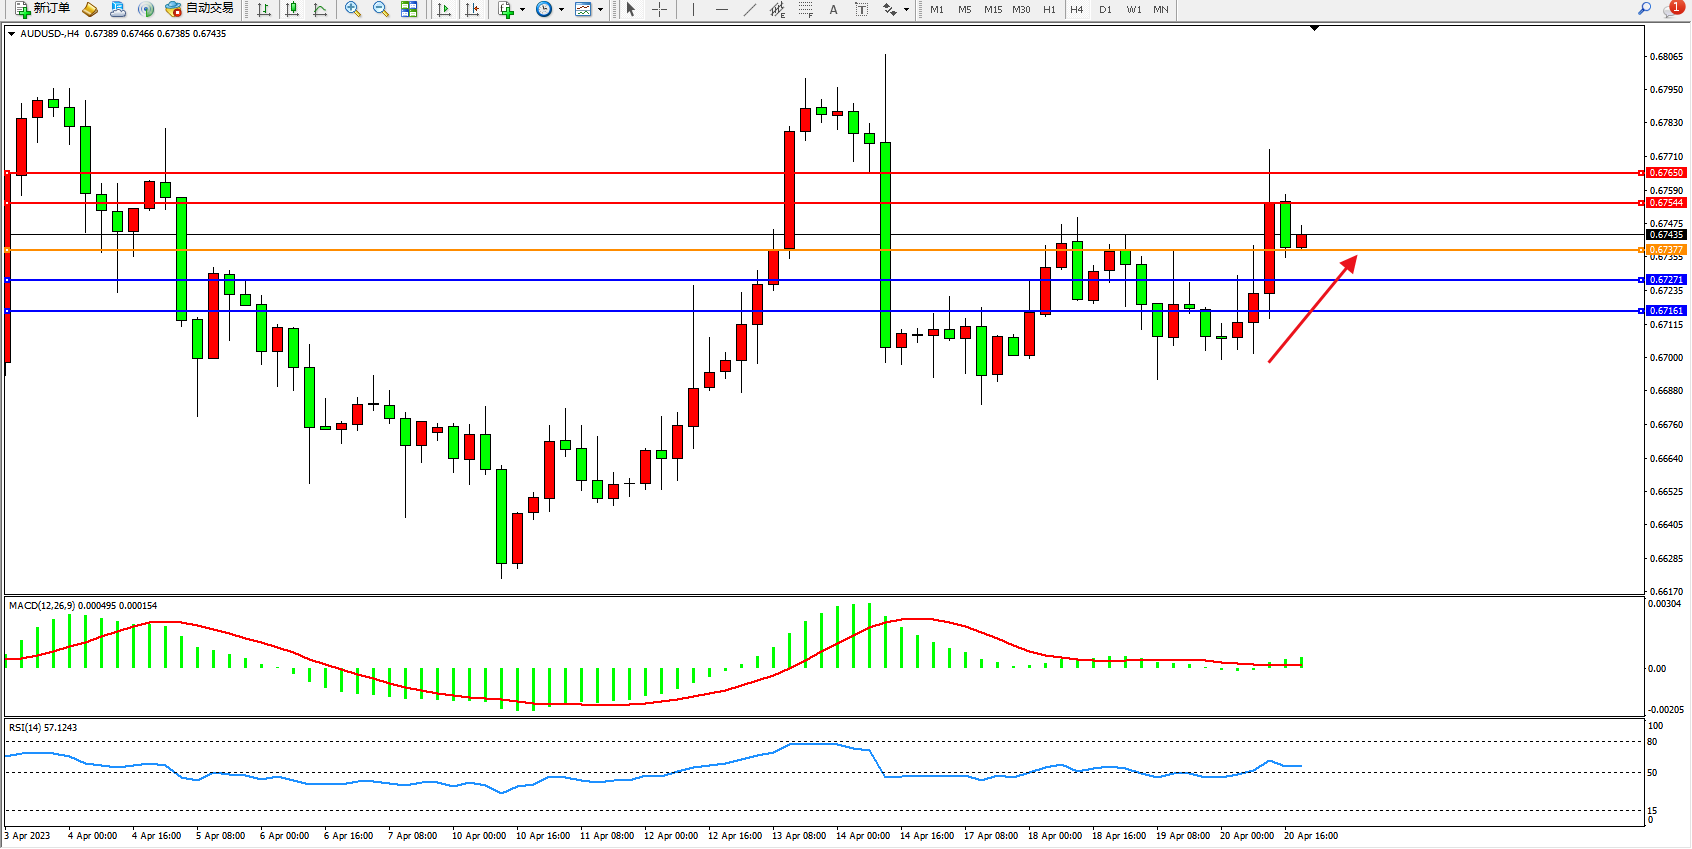Click the zoom out magnifier icon
The image size is (1692, 849).
coord(380,9)
